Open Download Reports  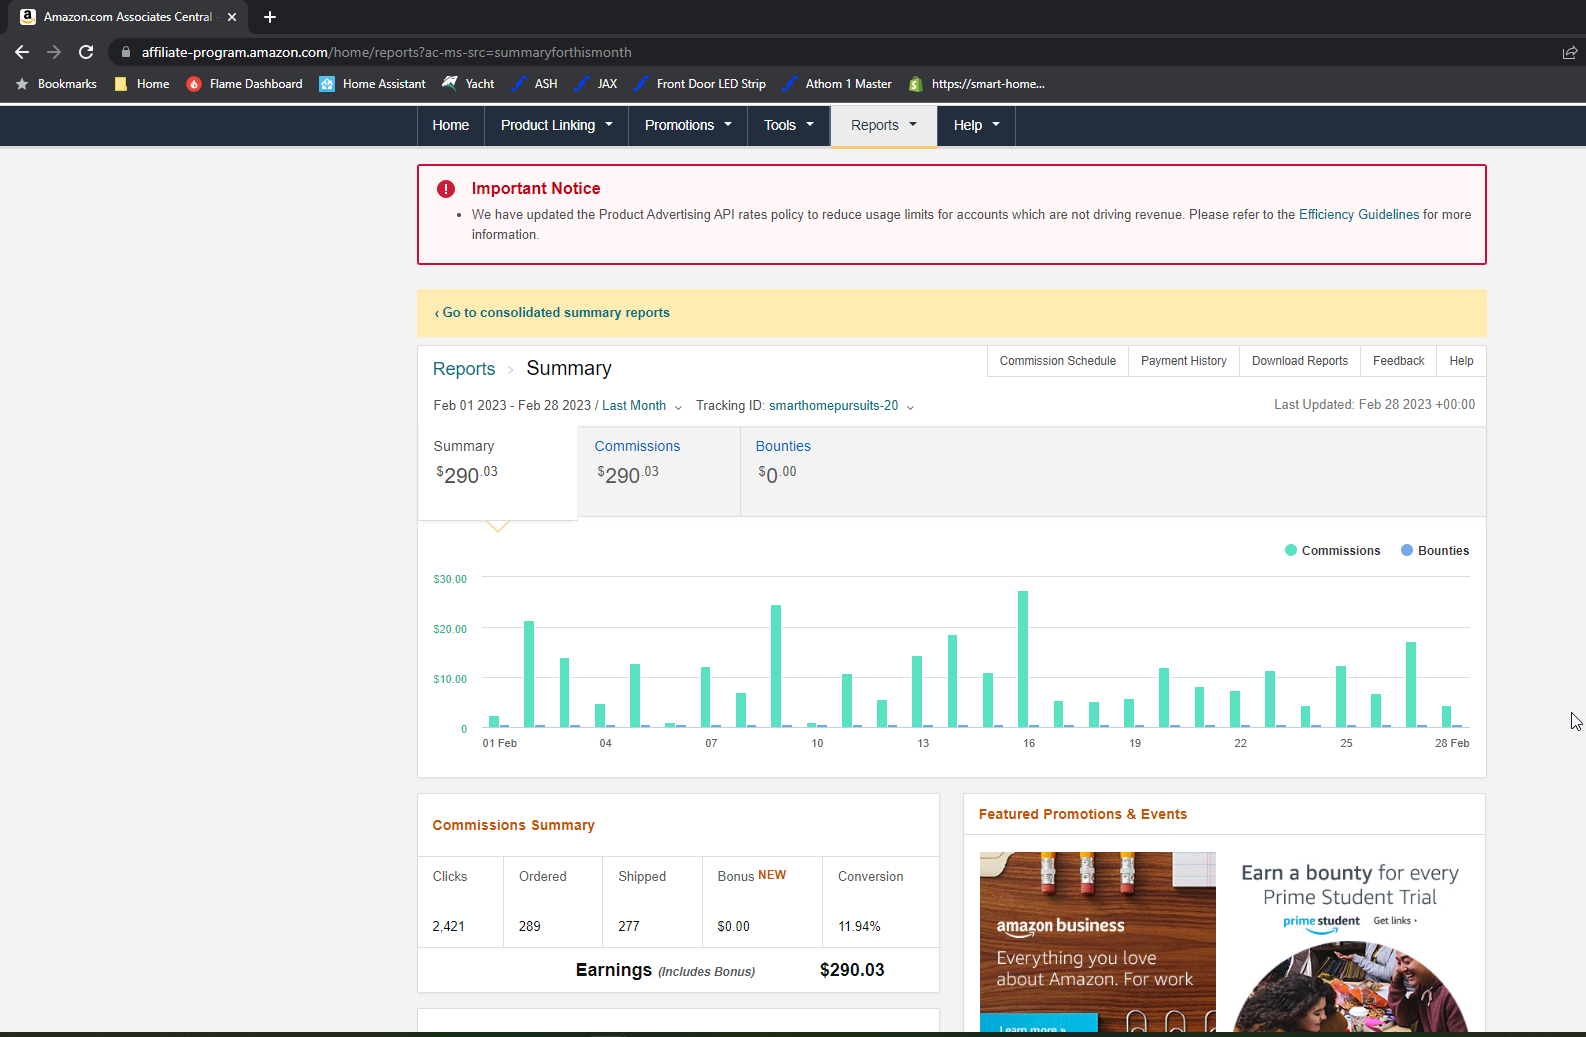[1300, 361]
